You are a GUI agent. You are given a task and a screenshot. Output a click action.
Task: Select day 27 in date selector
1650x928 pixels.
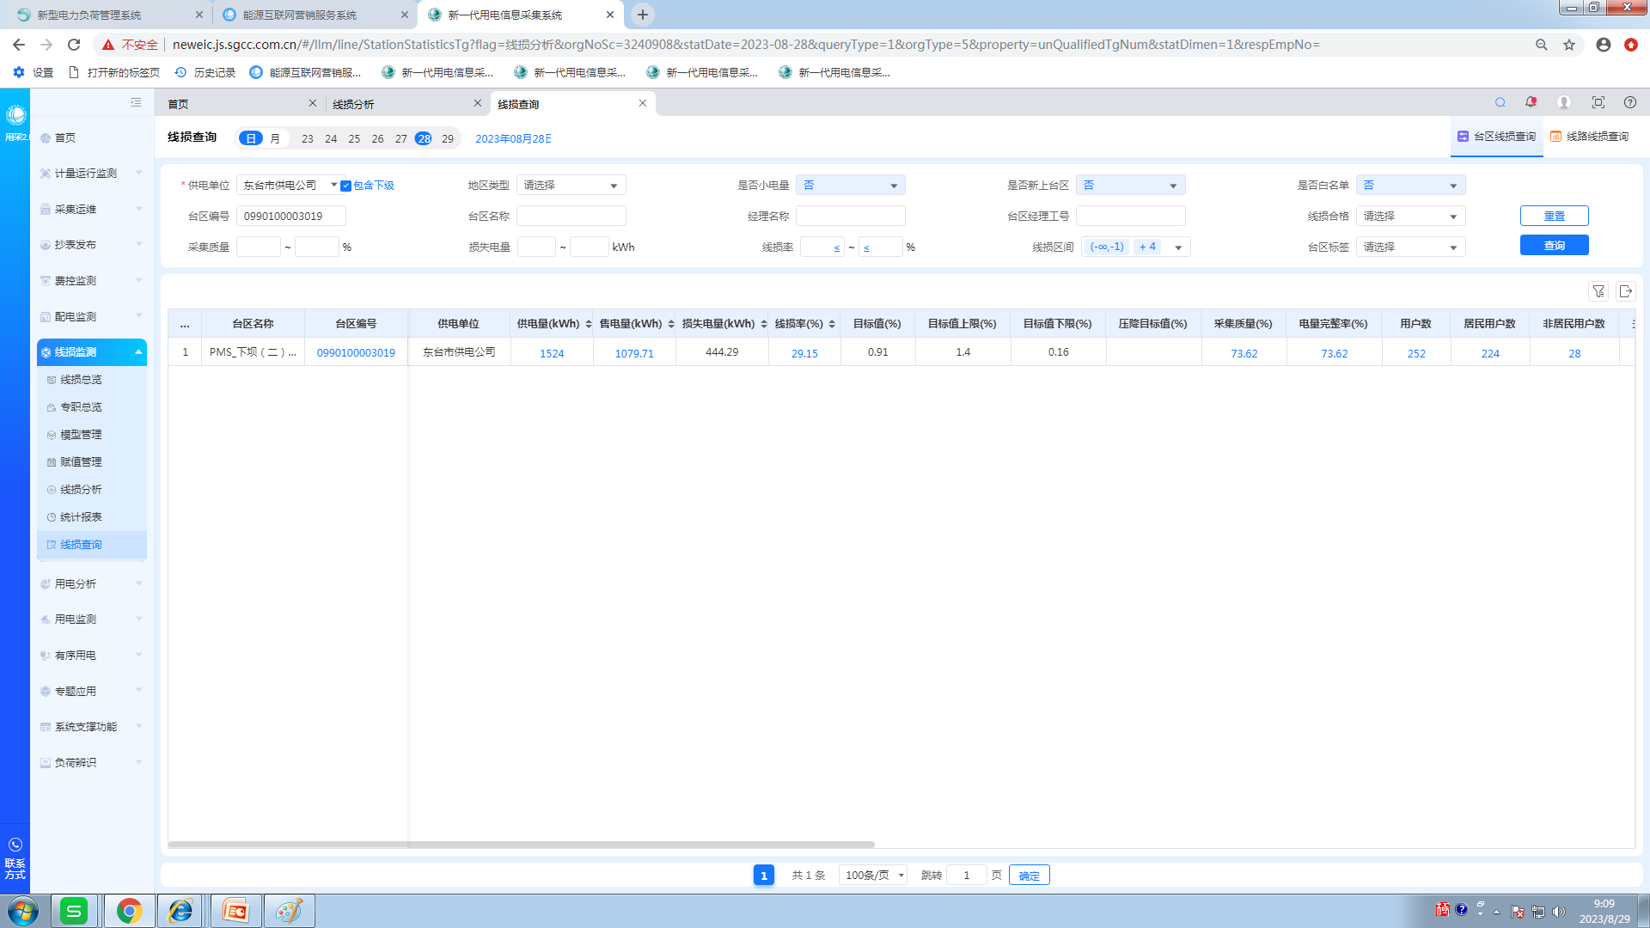(x=401, y=139)
